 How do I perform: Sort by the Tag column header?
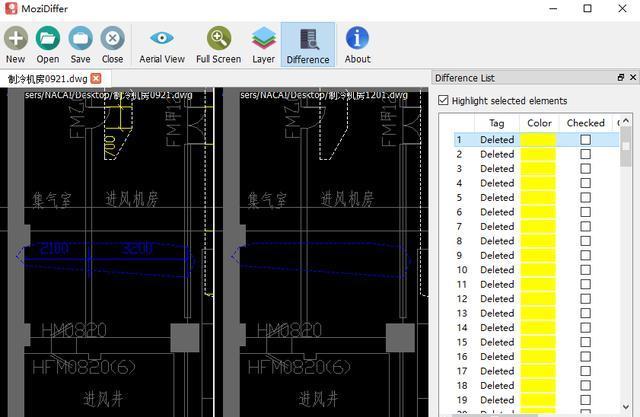496,123
